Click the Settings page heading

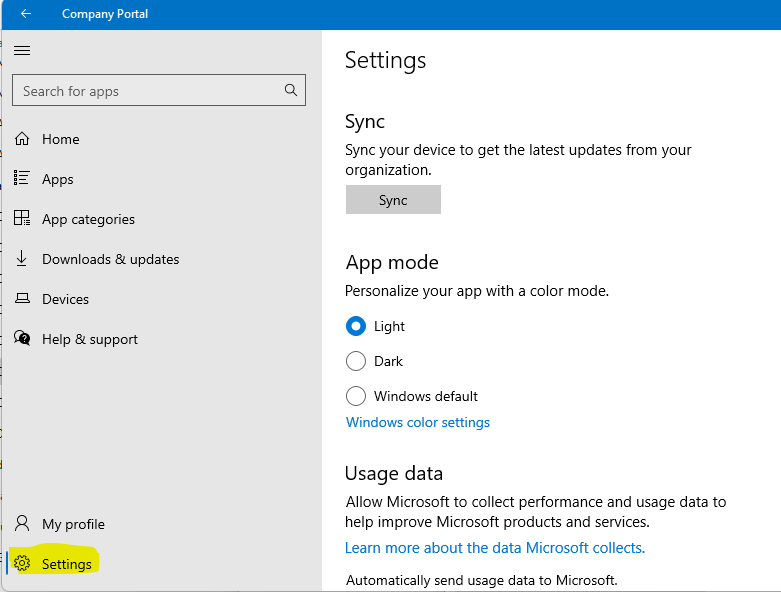pyautogui.click(x=386, y=61)
